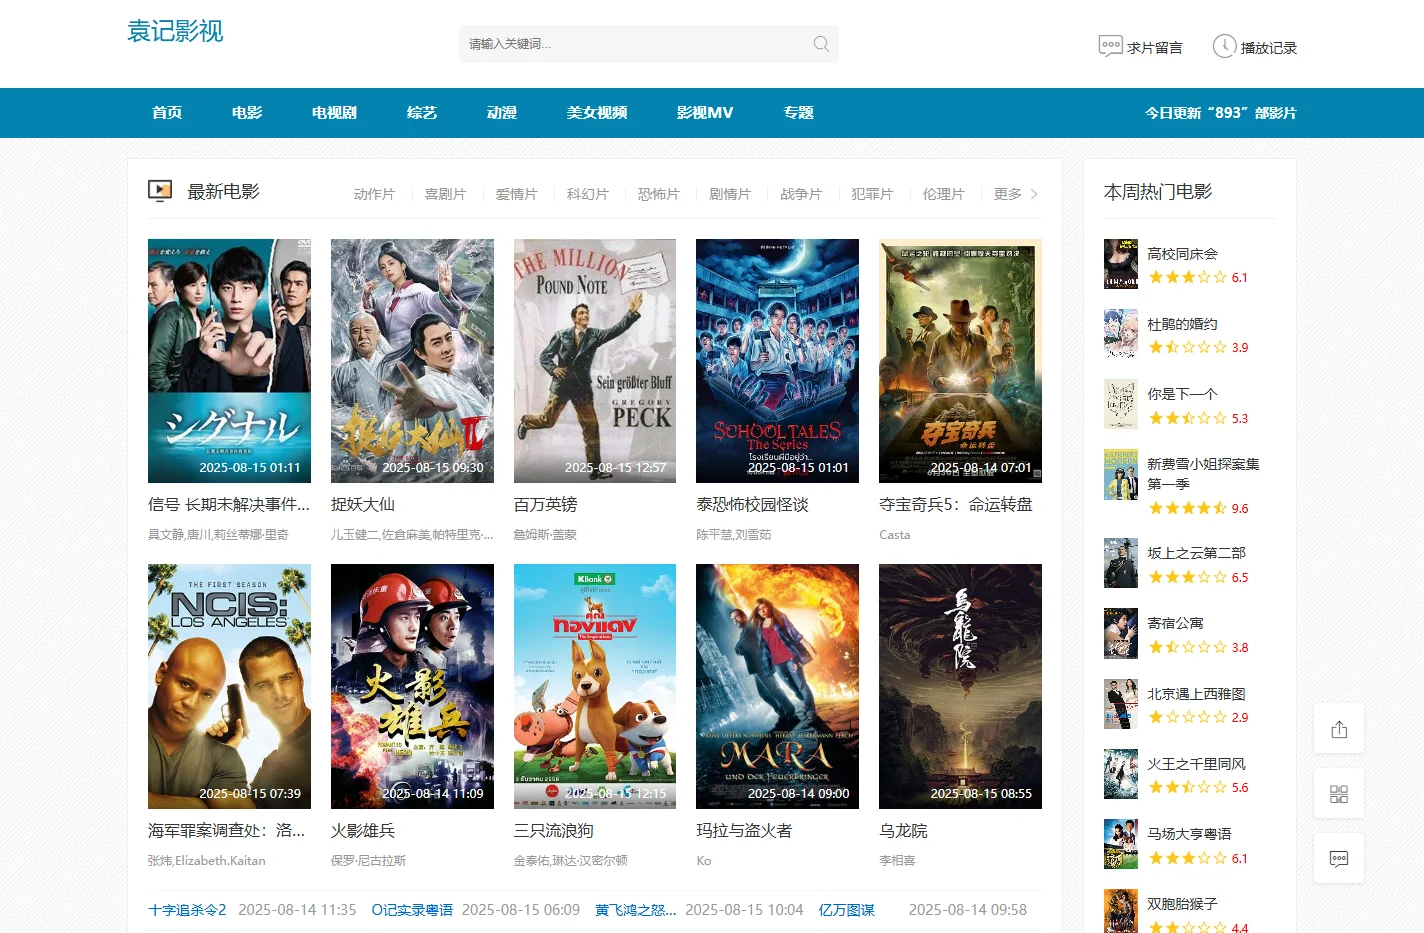Open the シグナル movie poster

pyautogui.click(x=229, y=361)
